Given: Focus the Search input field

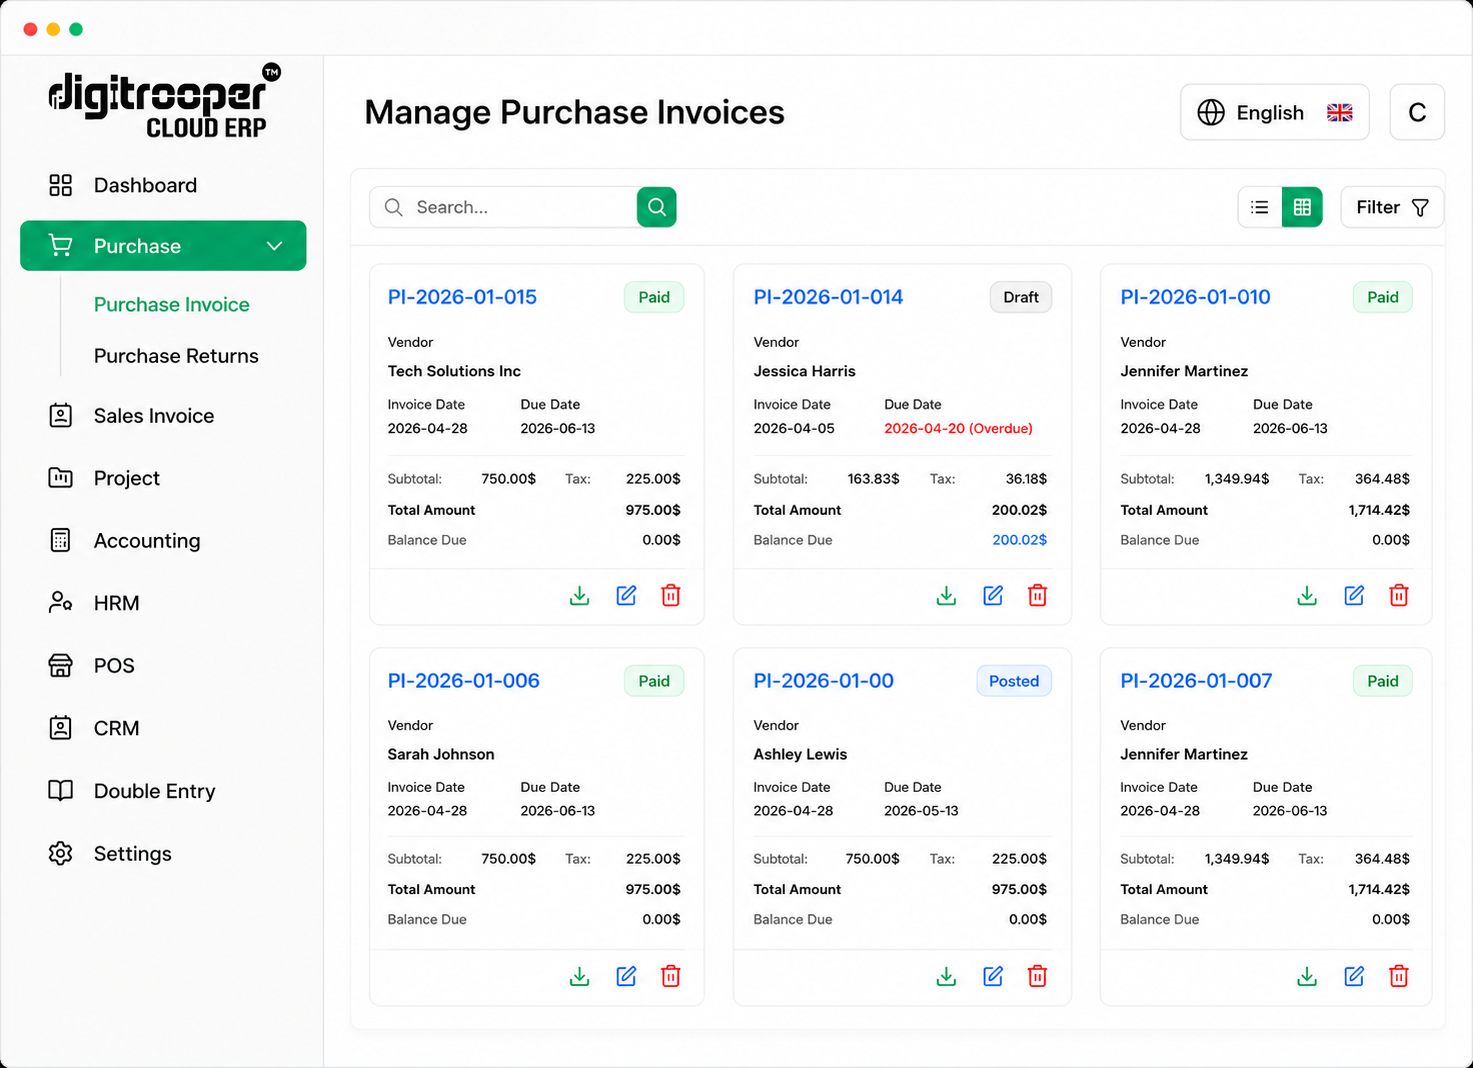Looking at the screenshot, I should tap(503, 207).
